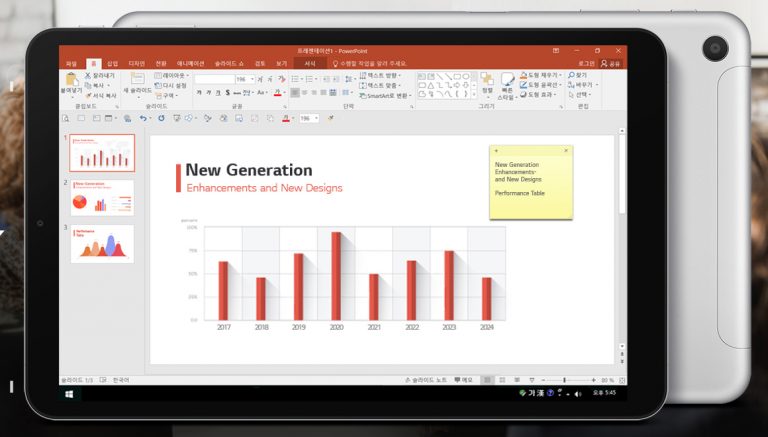Click the Share (공유) button
This screenshot has width=768, height=437.
[x=610, y=63]
